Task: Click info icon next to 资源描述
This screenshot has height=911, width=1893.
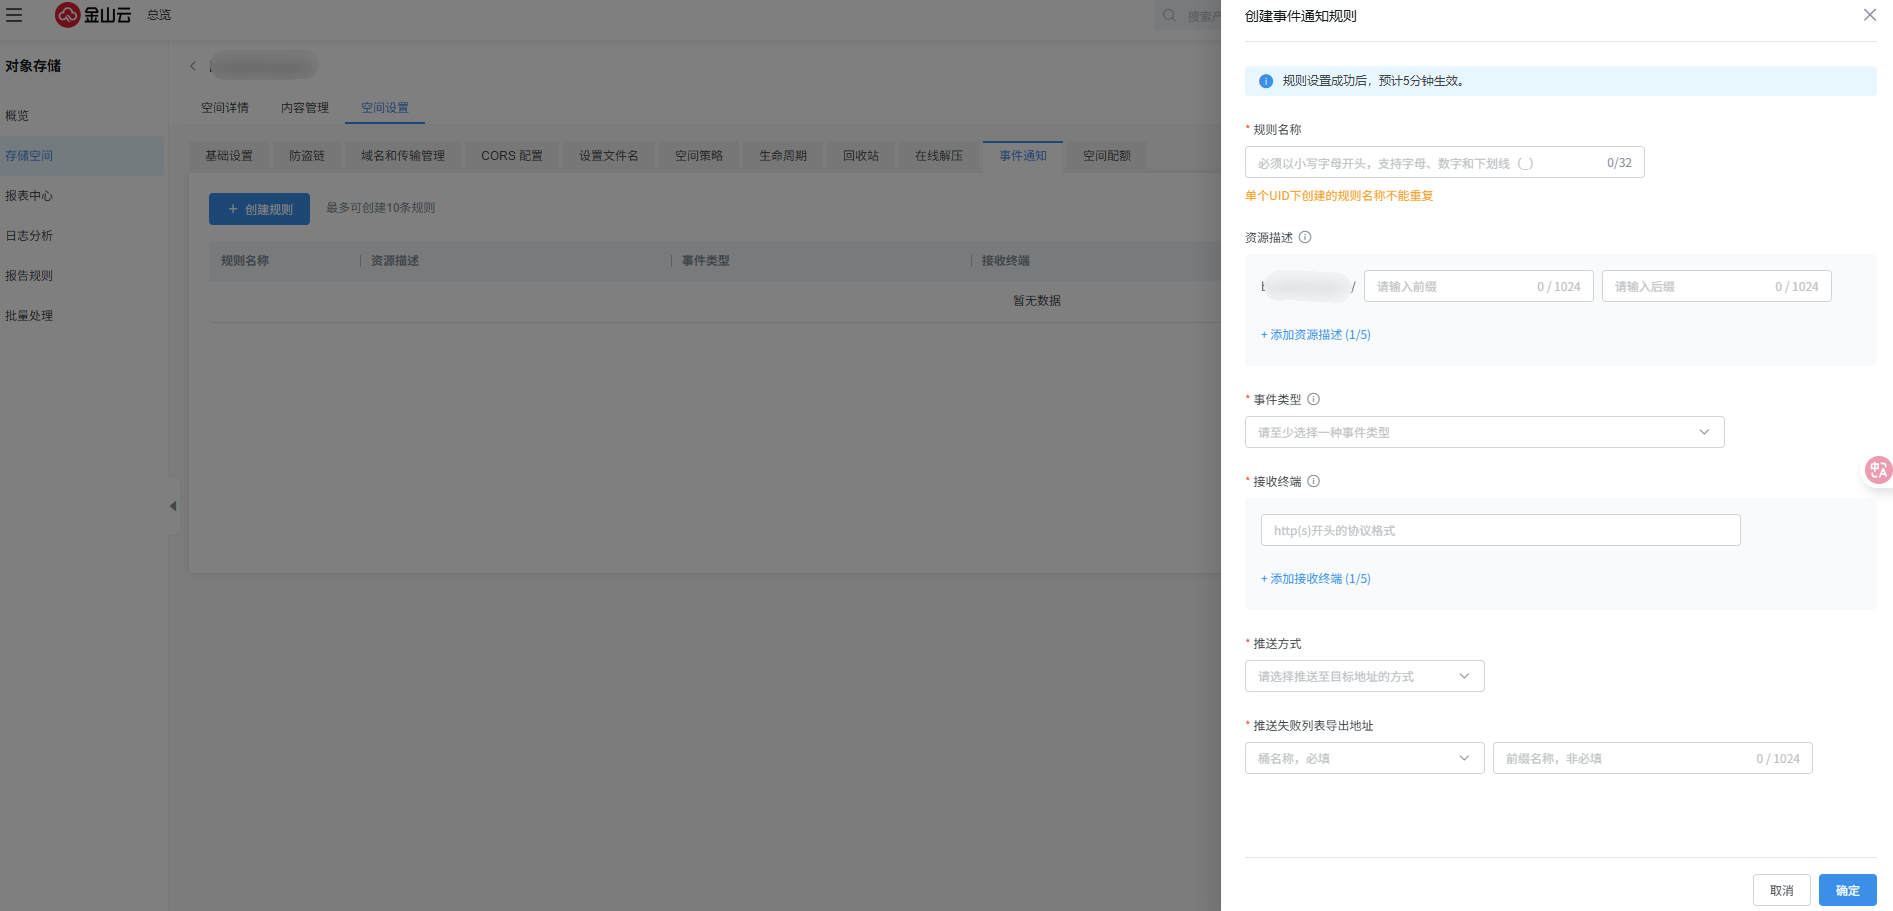Action: pyautogui.click(x=1305, y=237)
